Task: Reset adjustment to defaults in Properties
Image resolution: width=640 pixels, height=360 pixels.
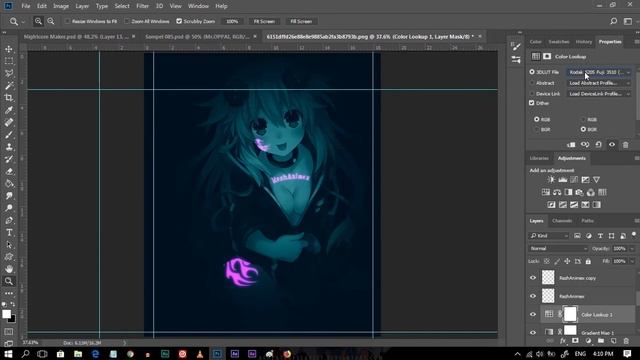Action: pyautogui.click(x=598, y=144)
